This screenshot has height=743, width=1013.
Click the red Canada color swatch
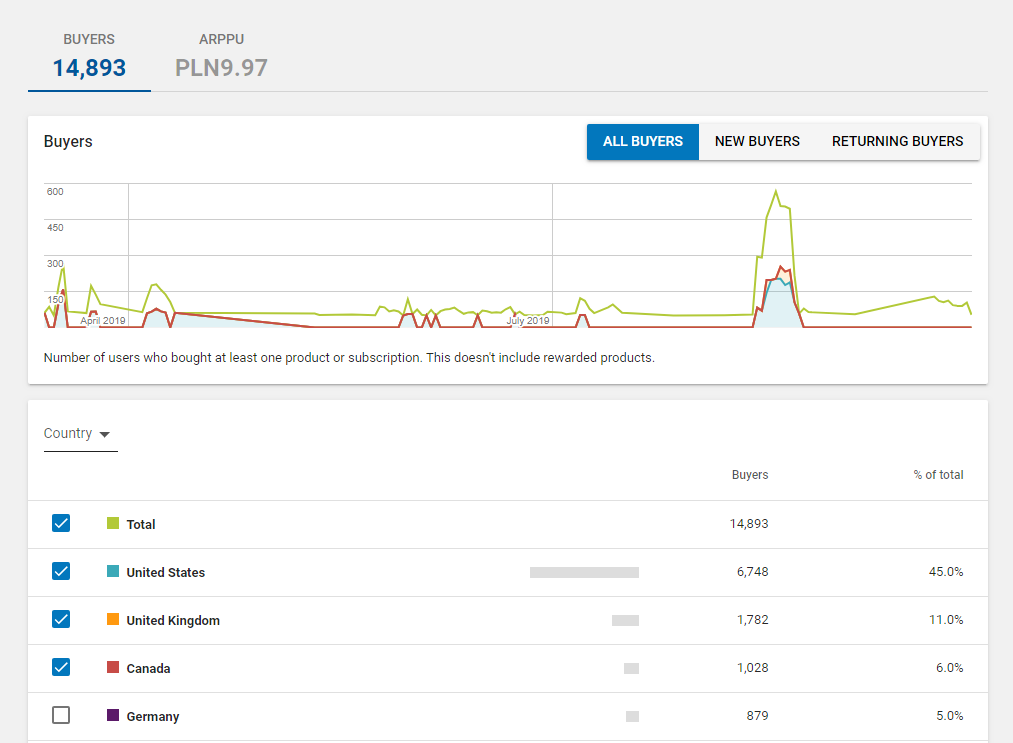coord(113,667)
